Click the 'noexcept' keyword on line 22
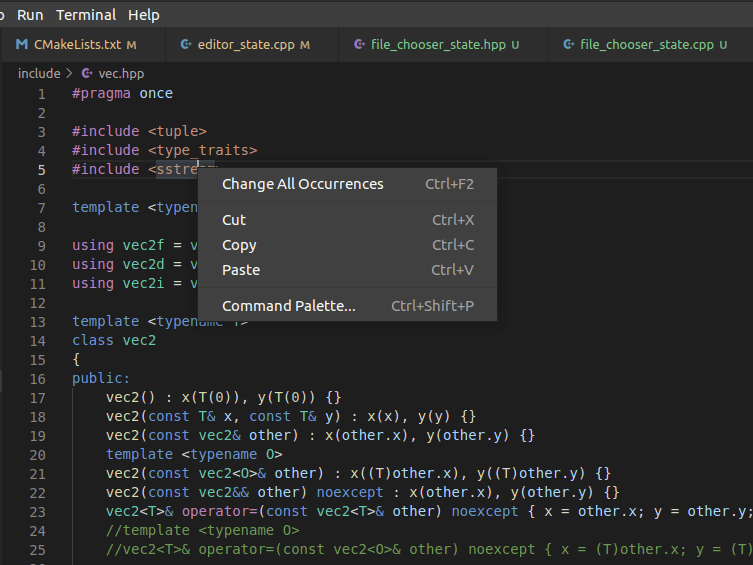Screen dimensions: 753x565 point(350,492)
